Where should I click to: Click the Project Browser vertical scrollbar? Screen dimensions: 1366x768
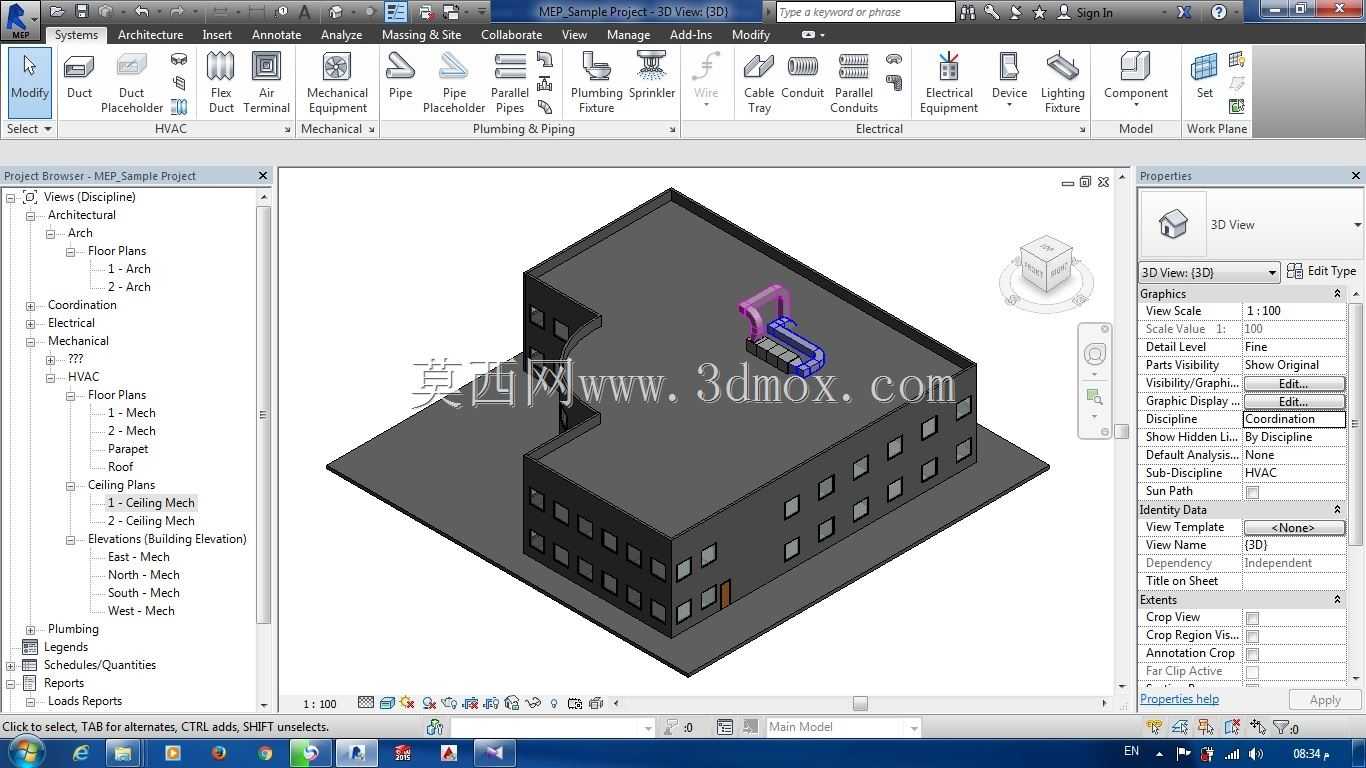point(264,414)
